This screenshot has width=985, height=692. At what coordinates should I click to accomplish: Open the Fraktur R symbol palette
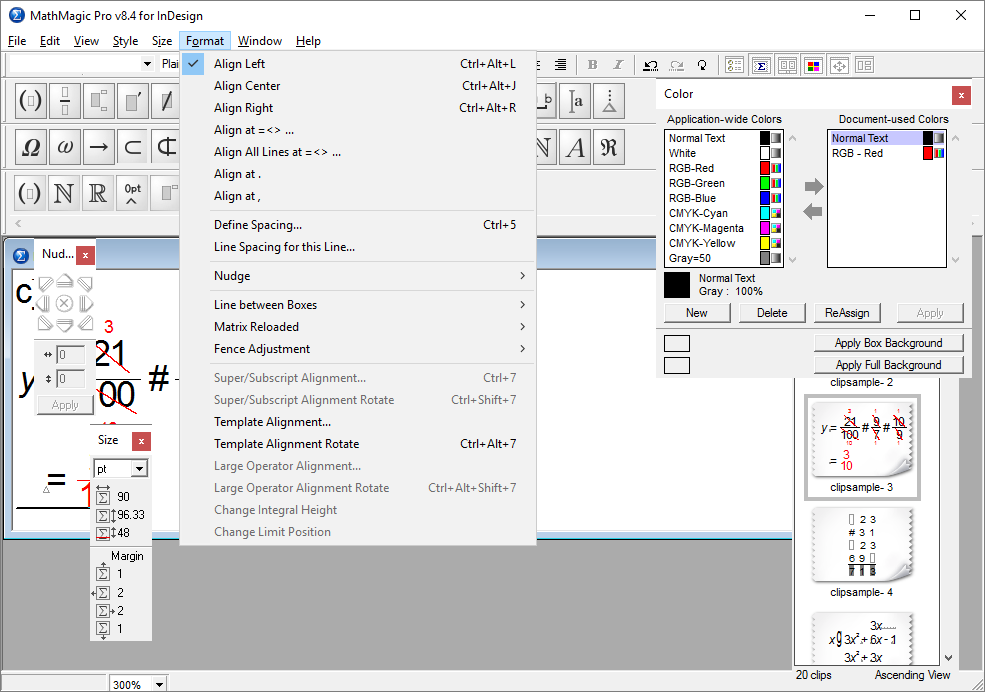click(608, 147)
